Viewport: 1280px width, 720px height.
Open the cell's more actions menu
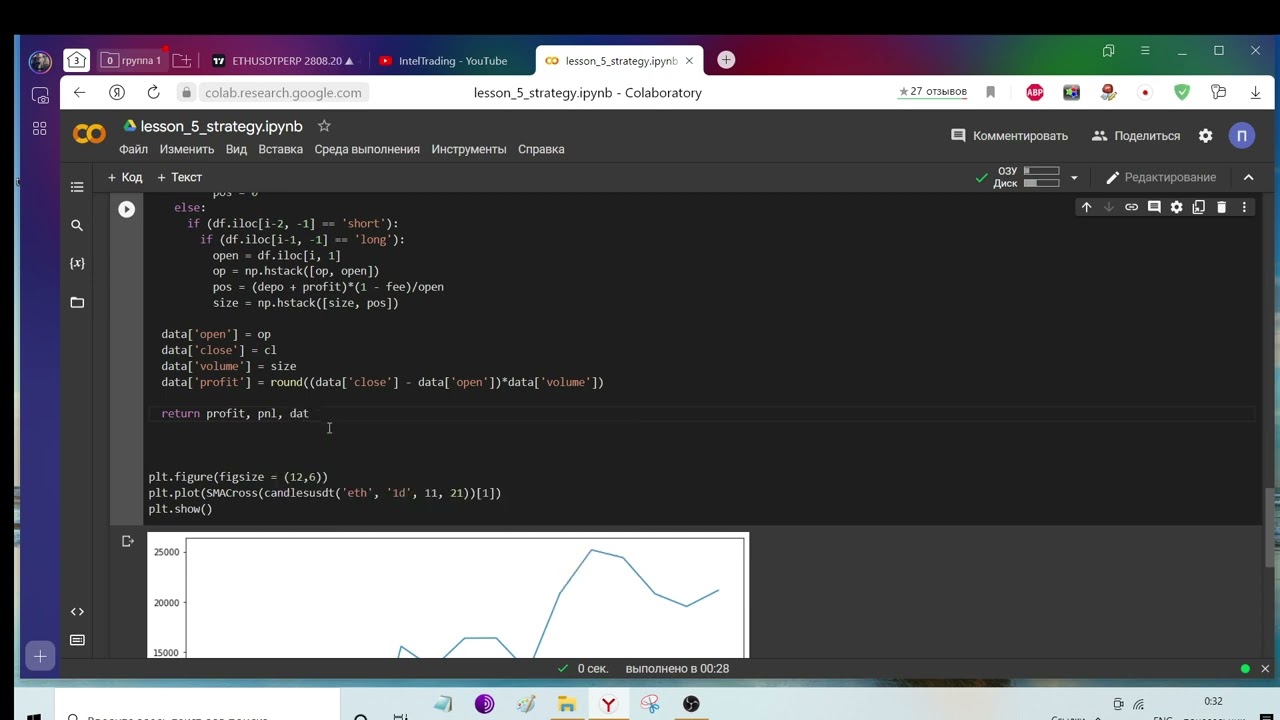coord(1244,207)
